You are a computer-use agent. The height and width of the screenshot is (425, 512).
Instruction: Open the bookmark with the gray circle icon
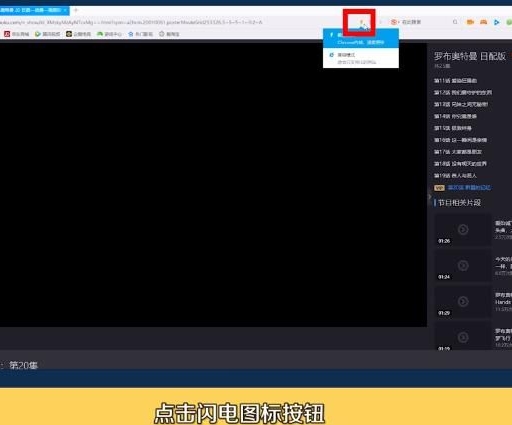[x=169, y=34]
